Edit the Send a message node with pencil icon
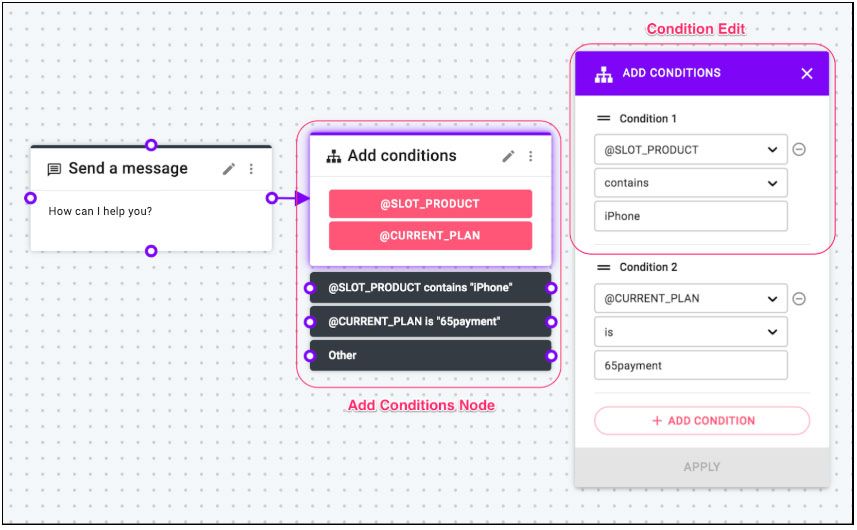The width and height of the screenshot is (857, 530). point(229,169)
